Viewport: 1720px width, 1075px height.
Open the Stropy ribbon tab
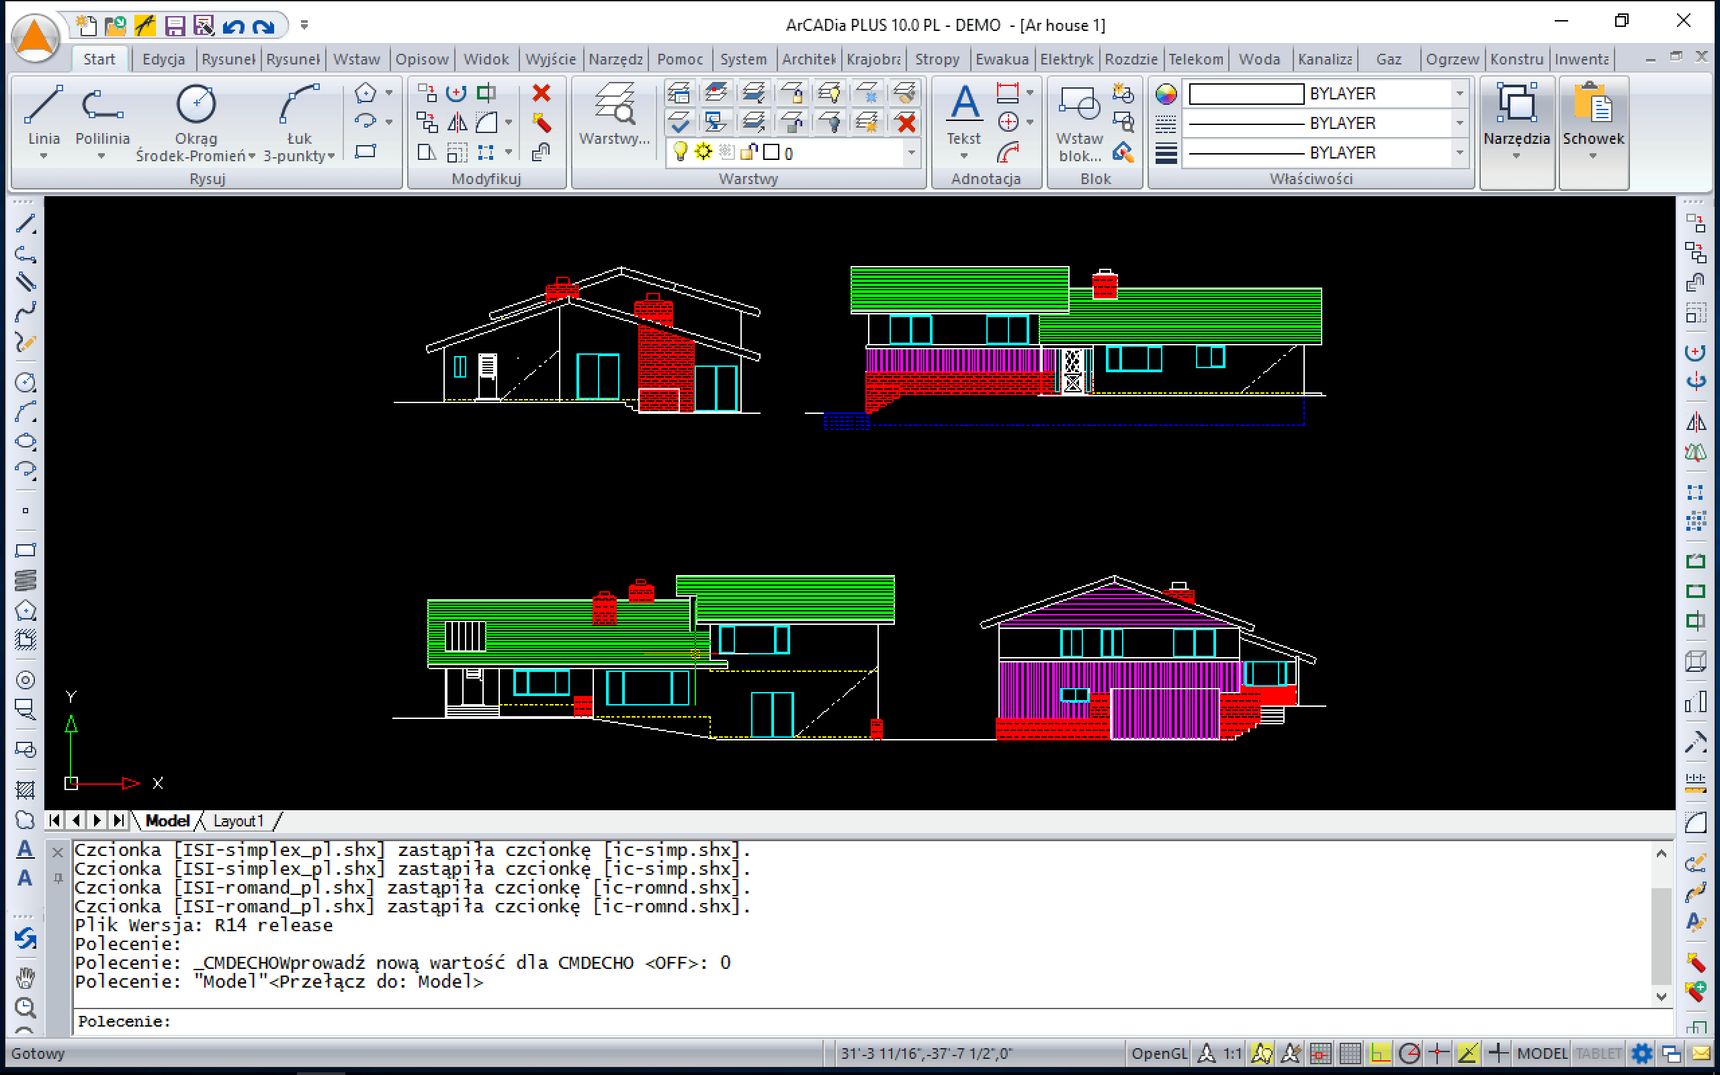[937, 59]
